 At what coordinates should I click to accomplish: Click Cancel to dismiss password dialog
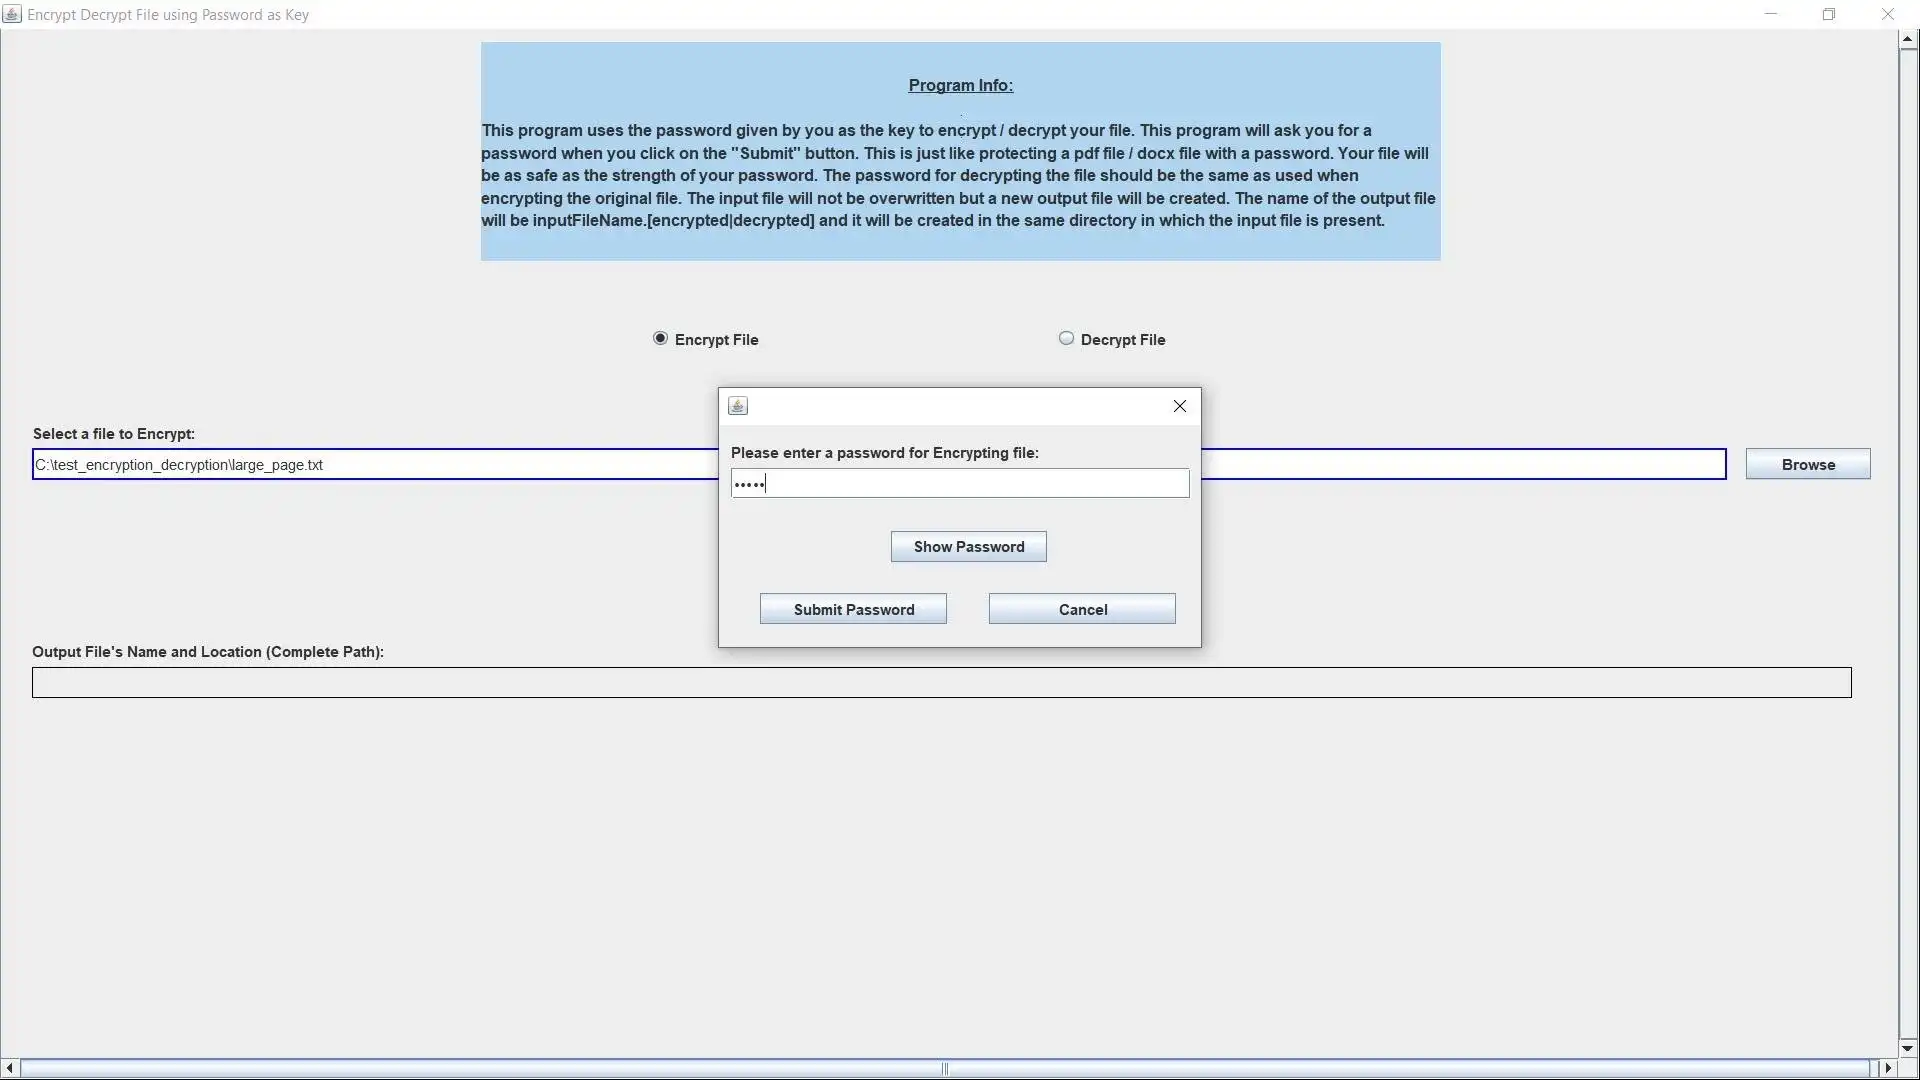[1083, 609]
